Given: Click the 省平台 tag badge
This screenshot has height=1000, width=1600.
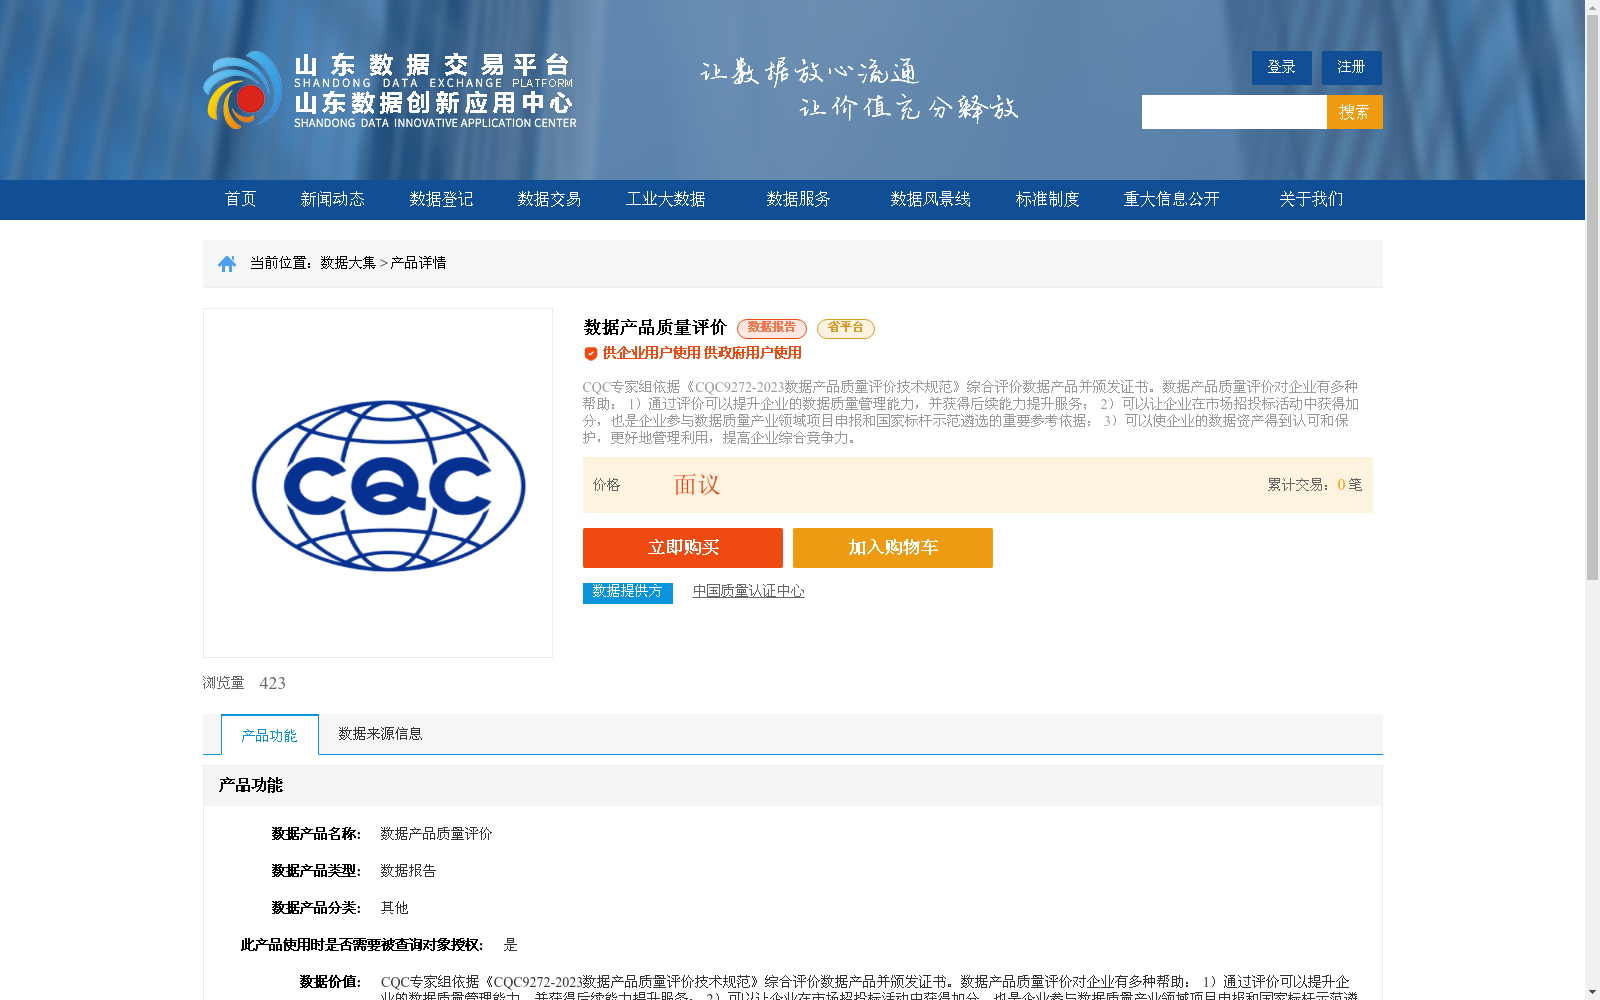Looking at the screenshot, I should tap(846, 328).
